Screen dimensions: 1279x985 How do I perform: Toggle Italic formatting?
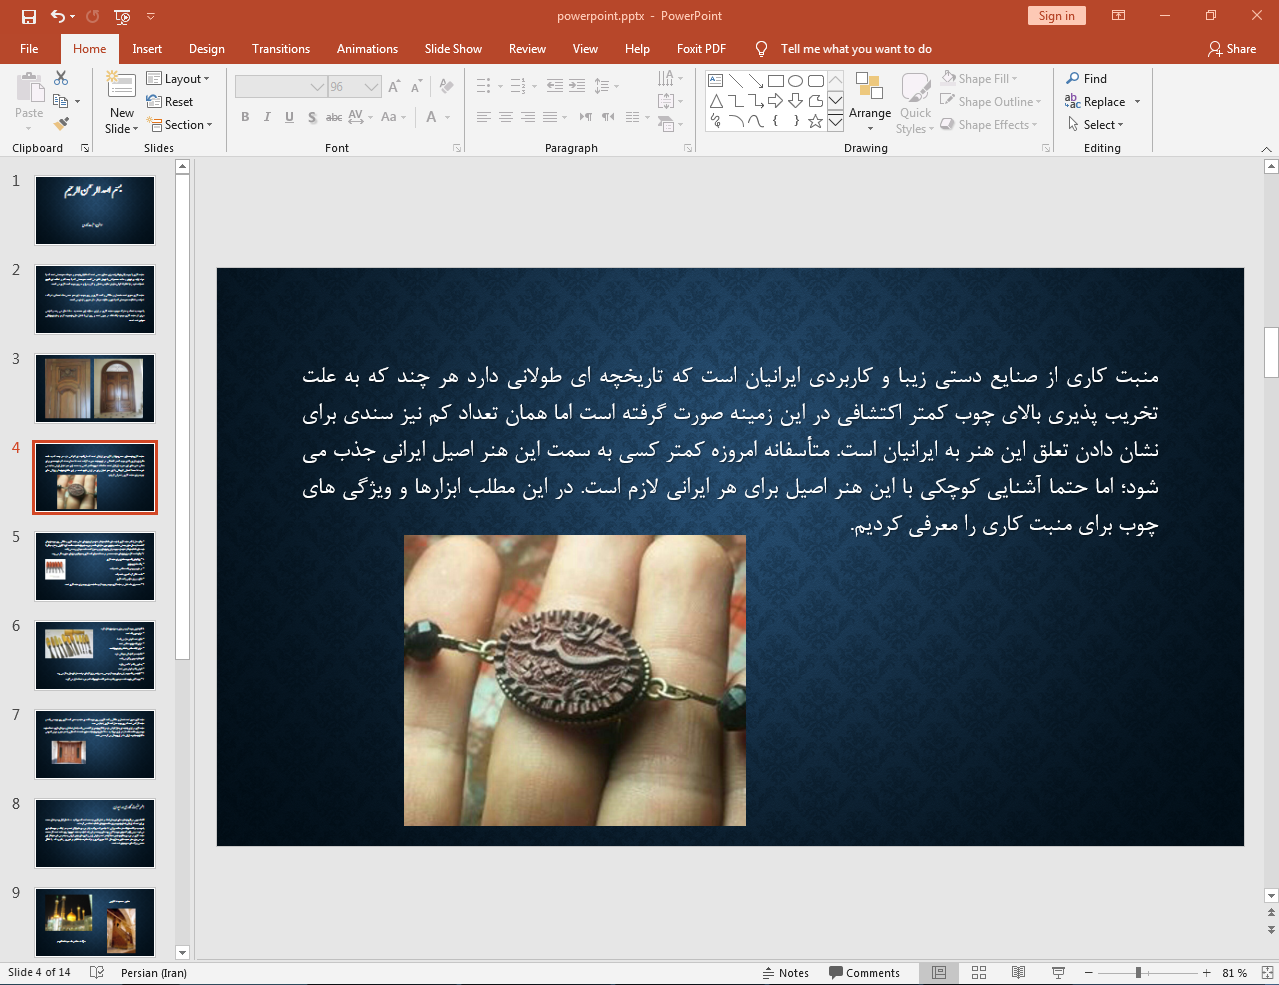click(x=267, y=117)
